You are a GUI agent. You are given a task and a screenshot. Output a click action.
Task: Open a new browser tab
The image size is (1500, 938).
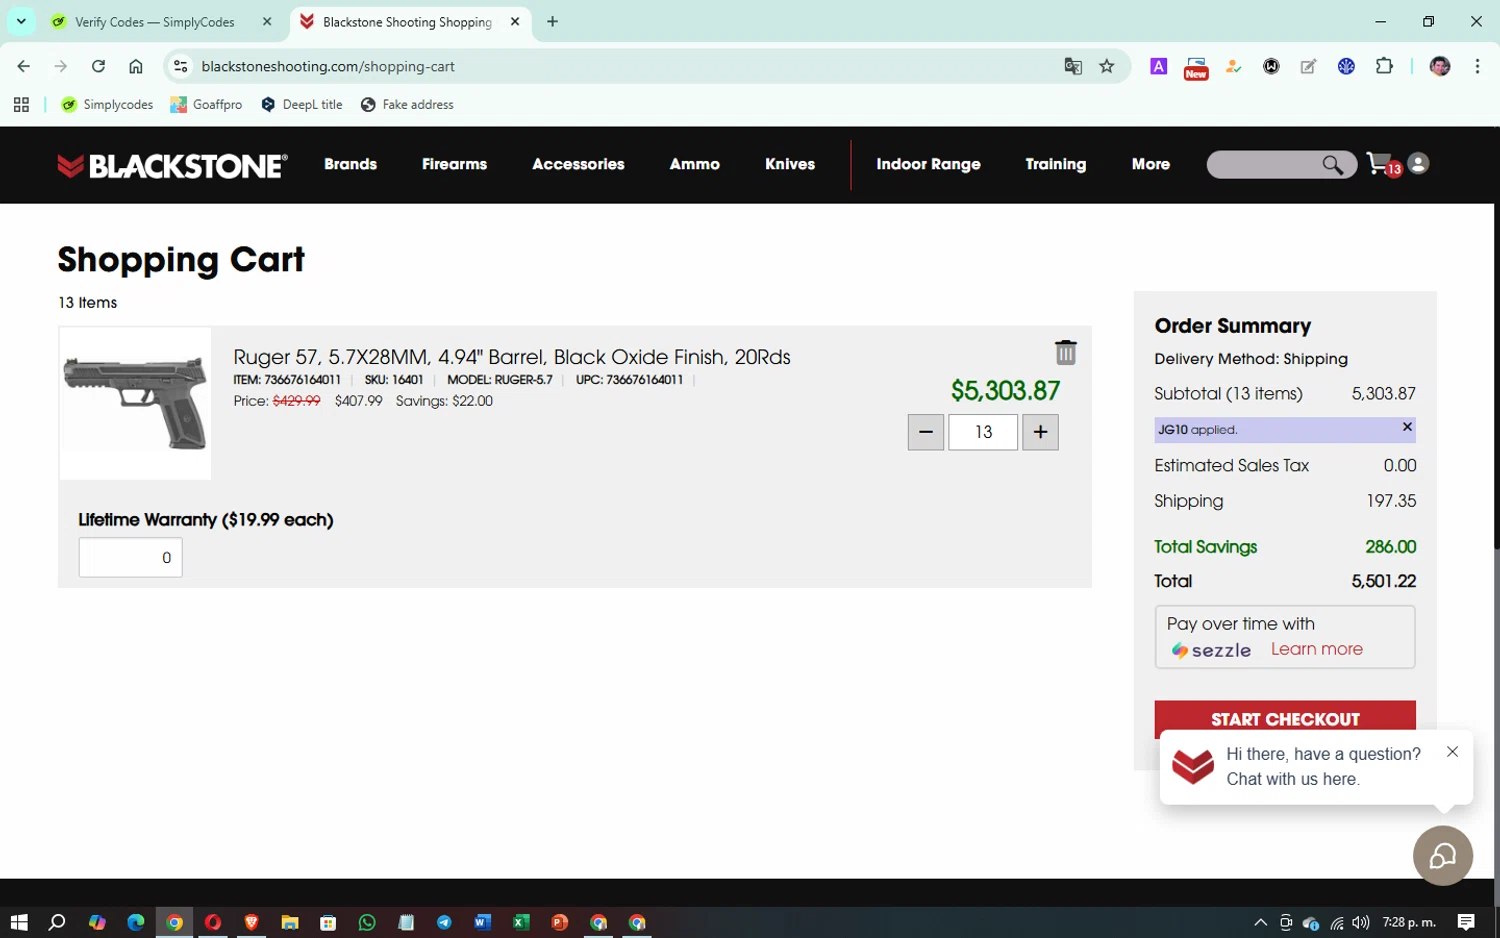tap(552, 22)
